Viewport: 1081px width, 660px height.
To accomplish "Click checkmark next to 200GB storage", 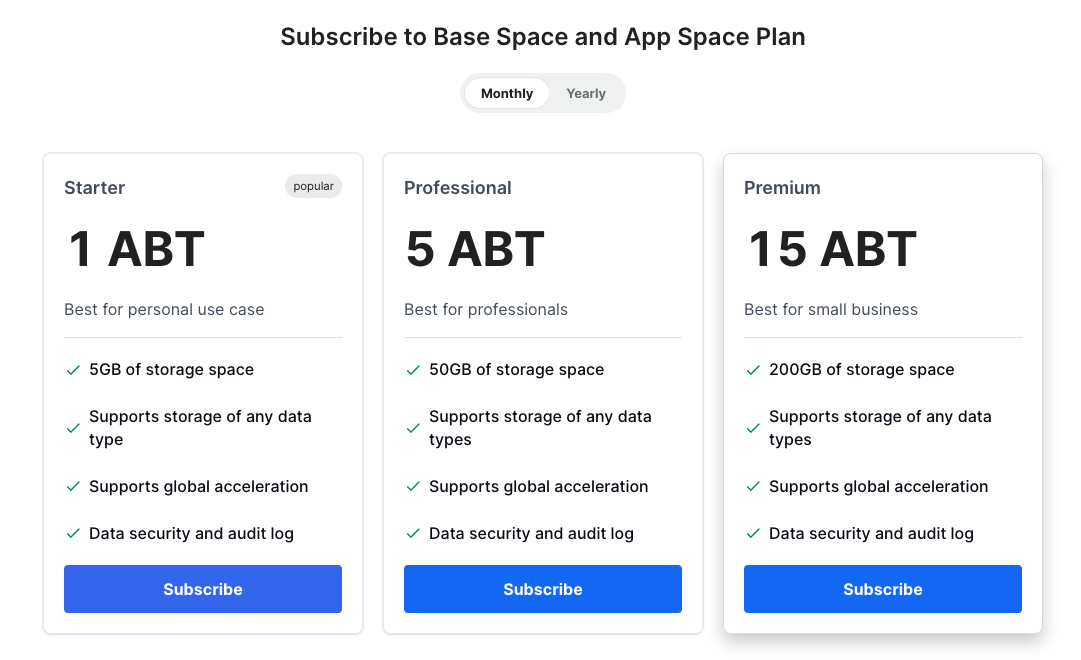I will (753, 370).
